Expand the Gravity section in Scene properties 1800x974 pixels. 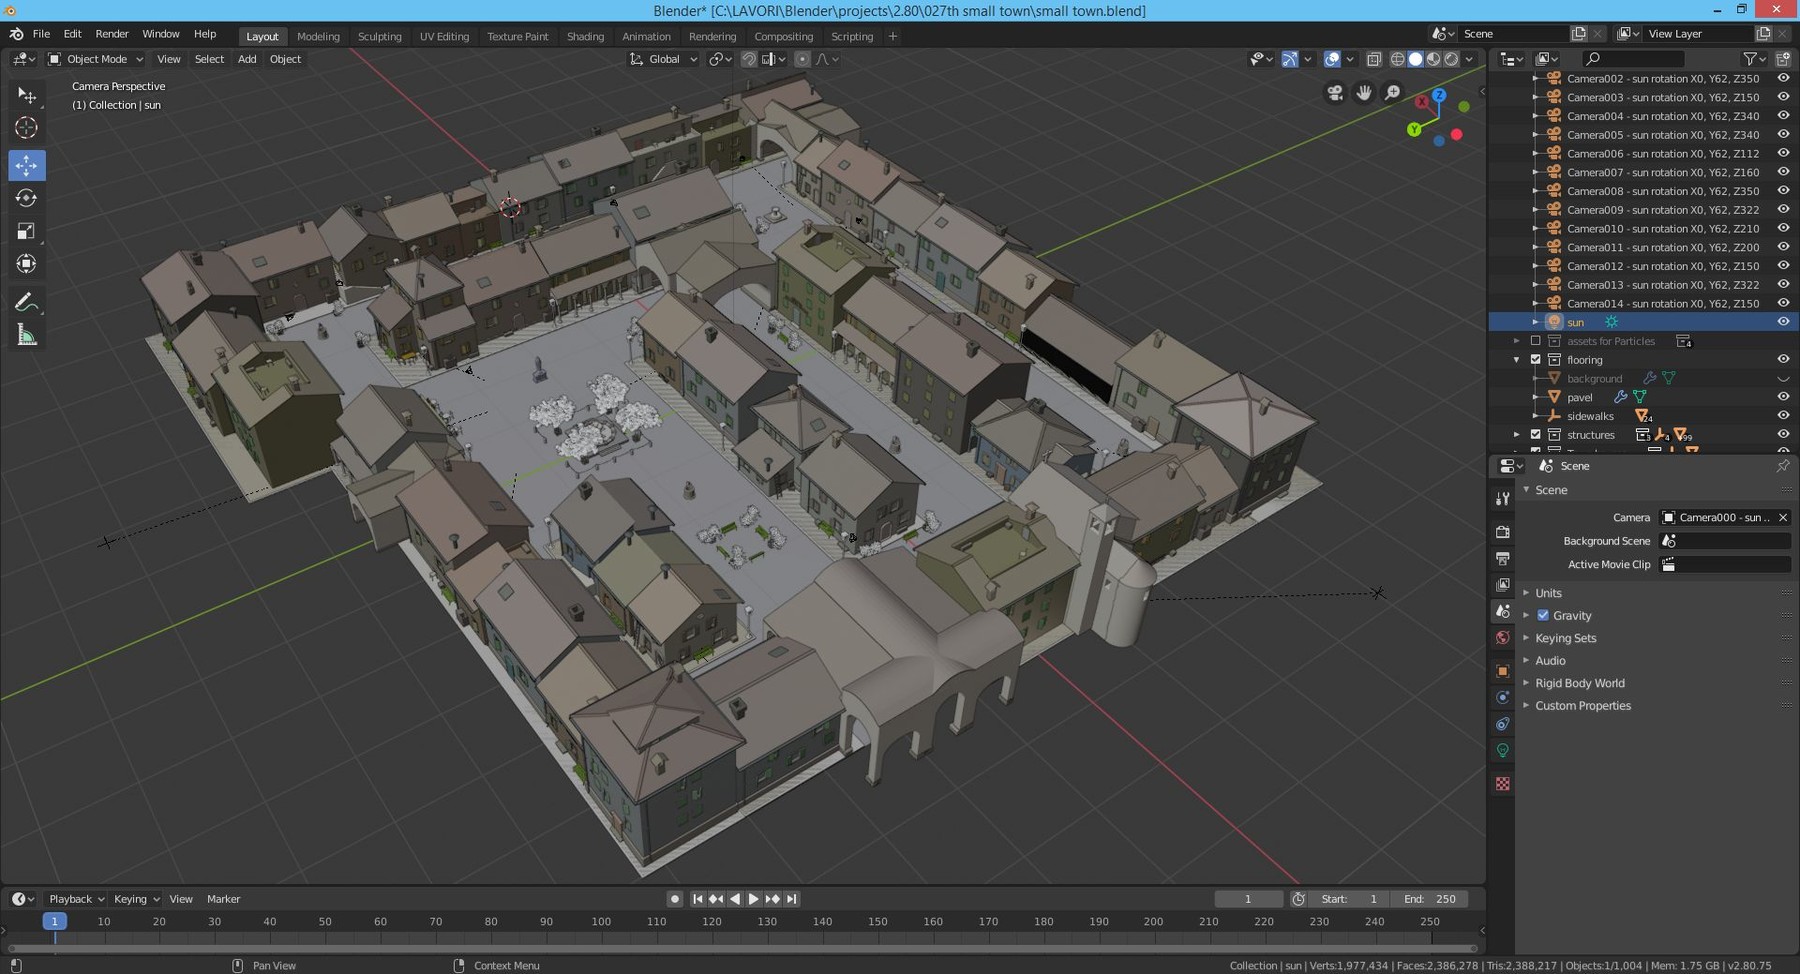coord(1526,615)
